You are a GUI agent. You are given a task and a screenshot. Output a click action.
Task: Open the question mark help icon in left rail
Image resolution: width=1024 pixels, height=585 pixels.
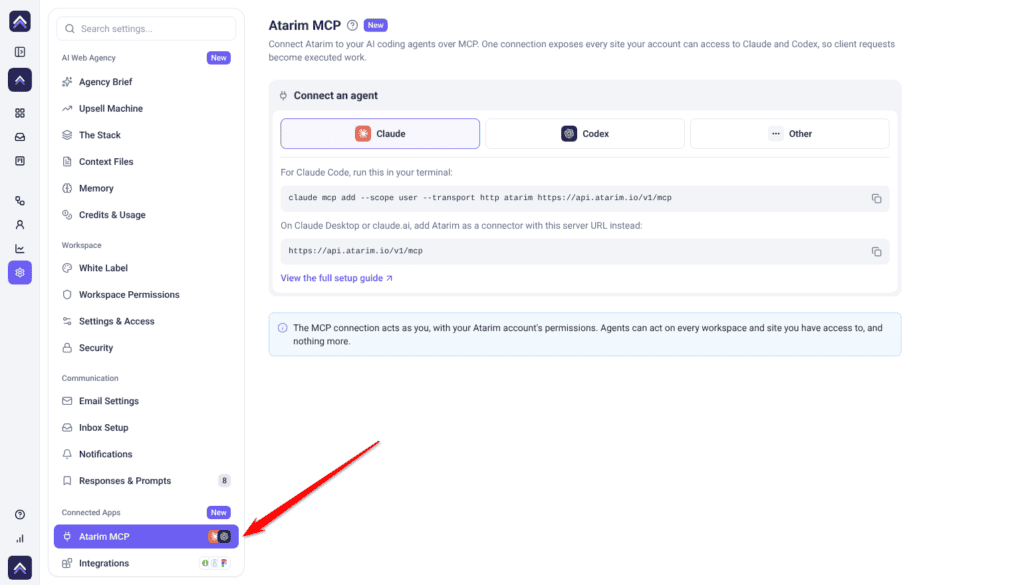pos(20,514)
